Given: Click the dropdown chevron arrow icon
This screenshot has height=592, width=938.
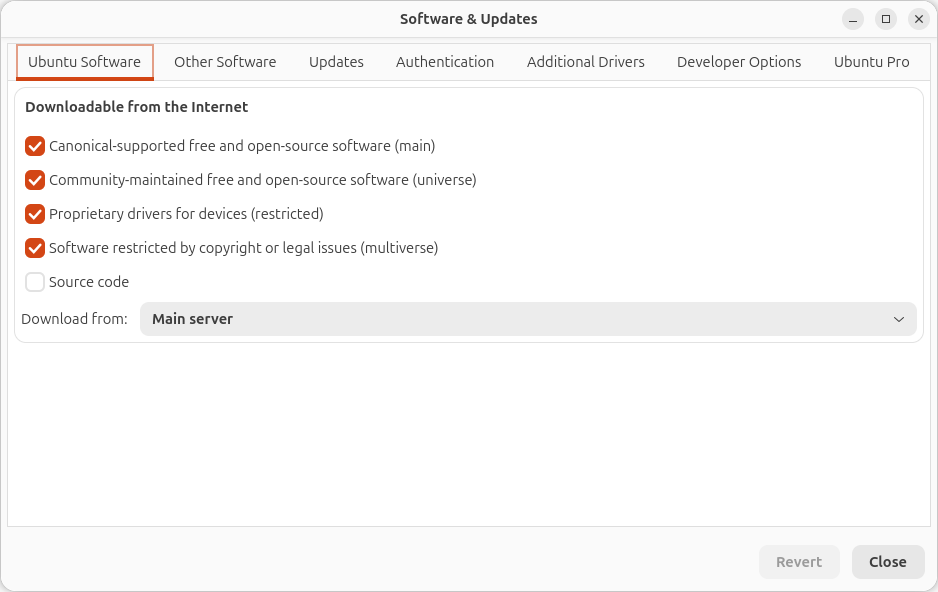Looking at the screenshot, I should click(898, 319).
